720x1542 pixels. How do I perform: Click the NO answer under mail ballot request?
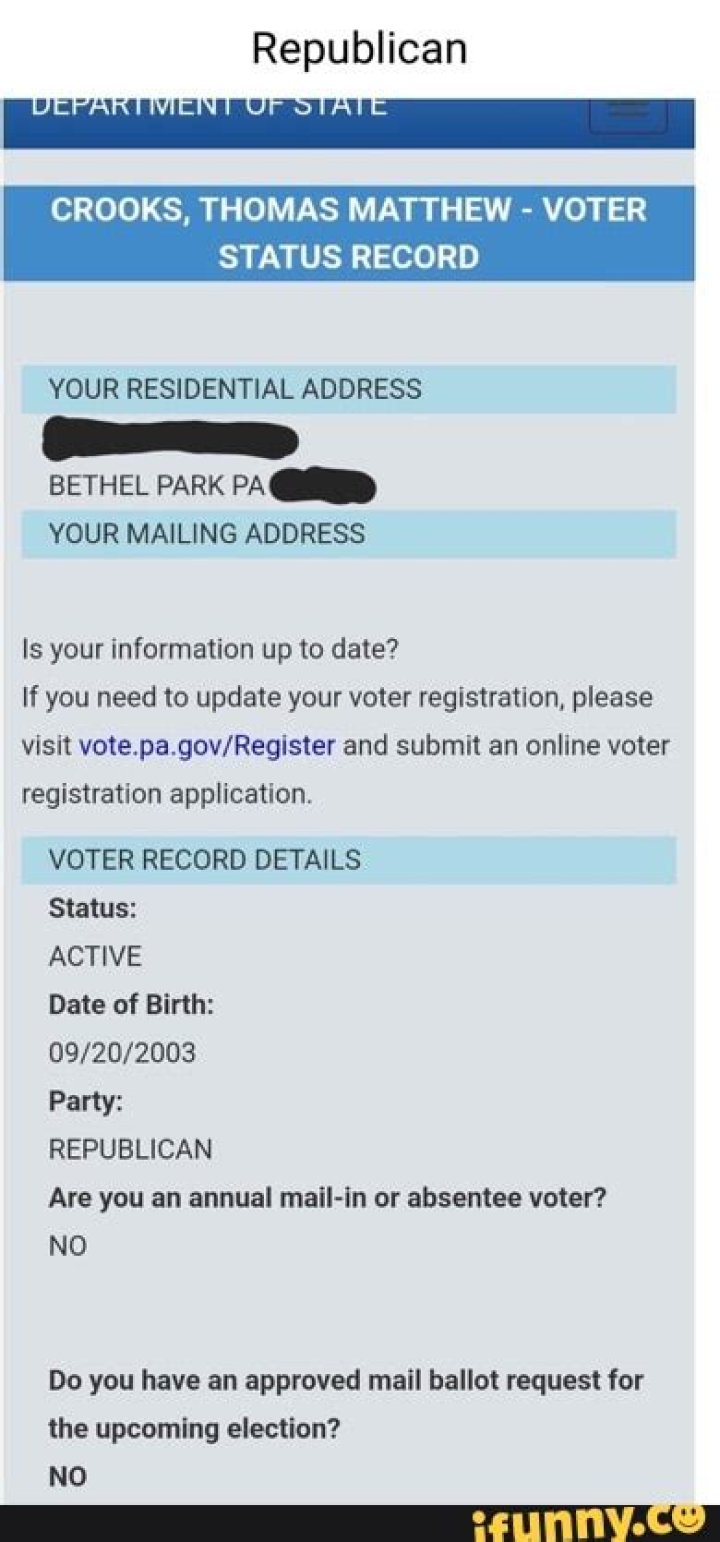pos(68,1477)
